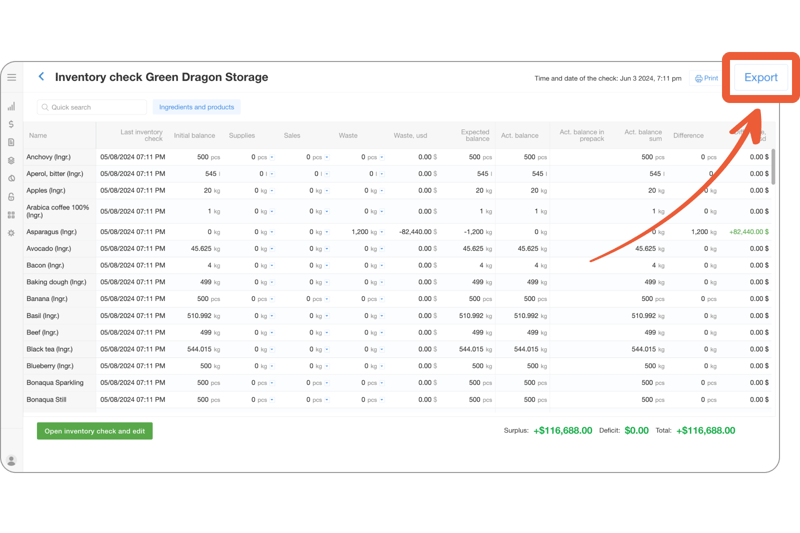The width and height of the screenshot is (800, 533).
Task: Sort by Act. balance header
Action: pyautogui.click(x=519, y=136)
